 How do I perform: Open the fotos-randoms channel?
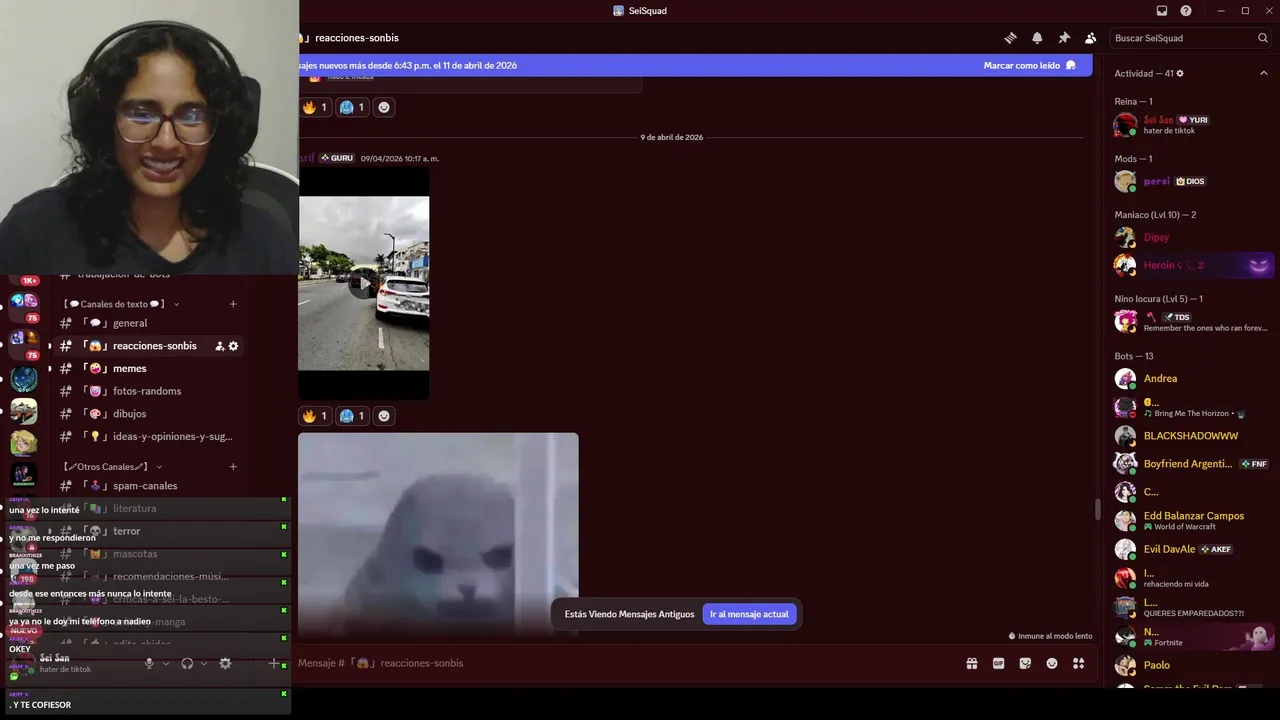pos(148,391)
